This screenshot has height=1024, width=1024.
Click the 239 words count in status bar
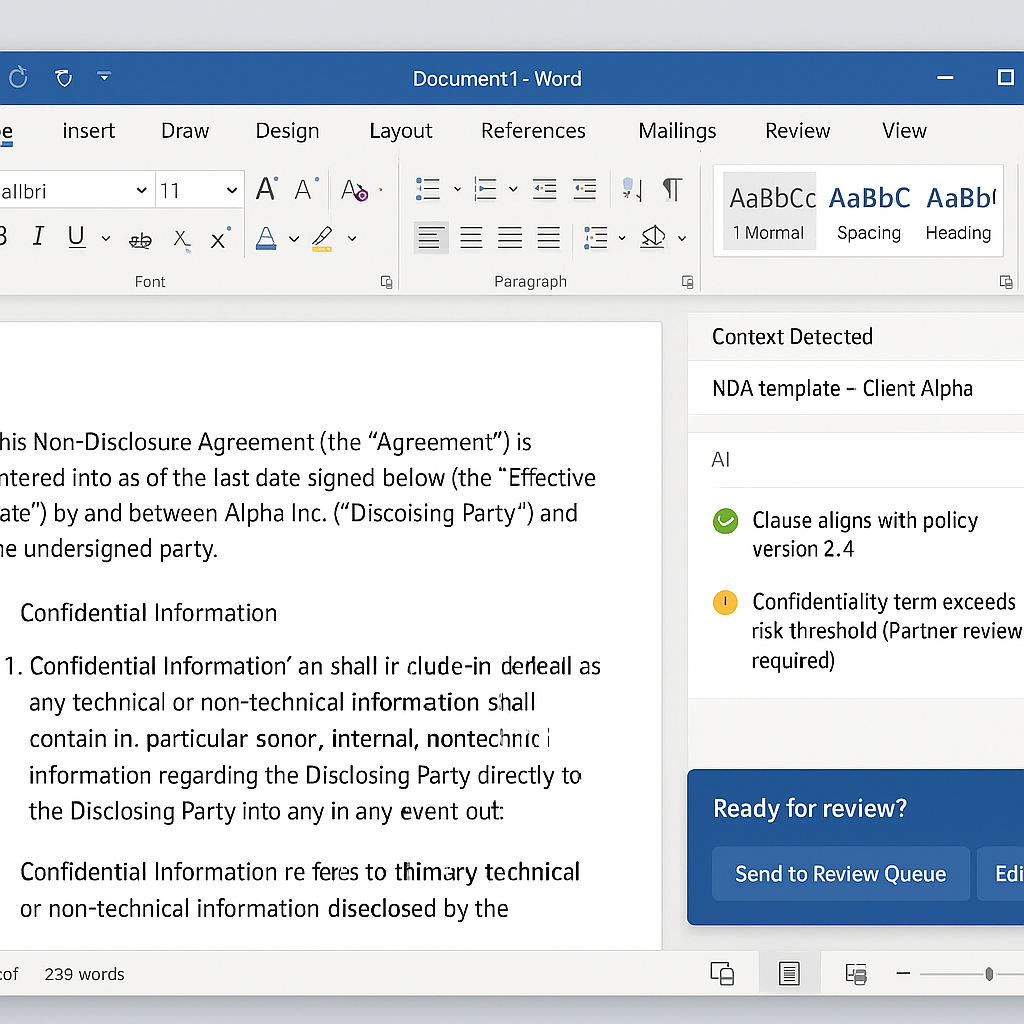[x=85, y=974]
